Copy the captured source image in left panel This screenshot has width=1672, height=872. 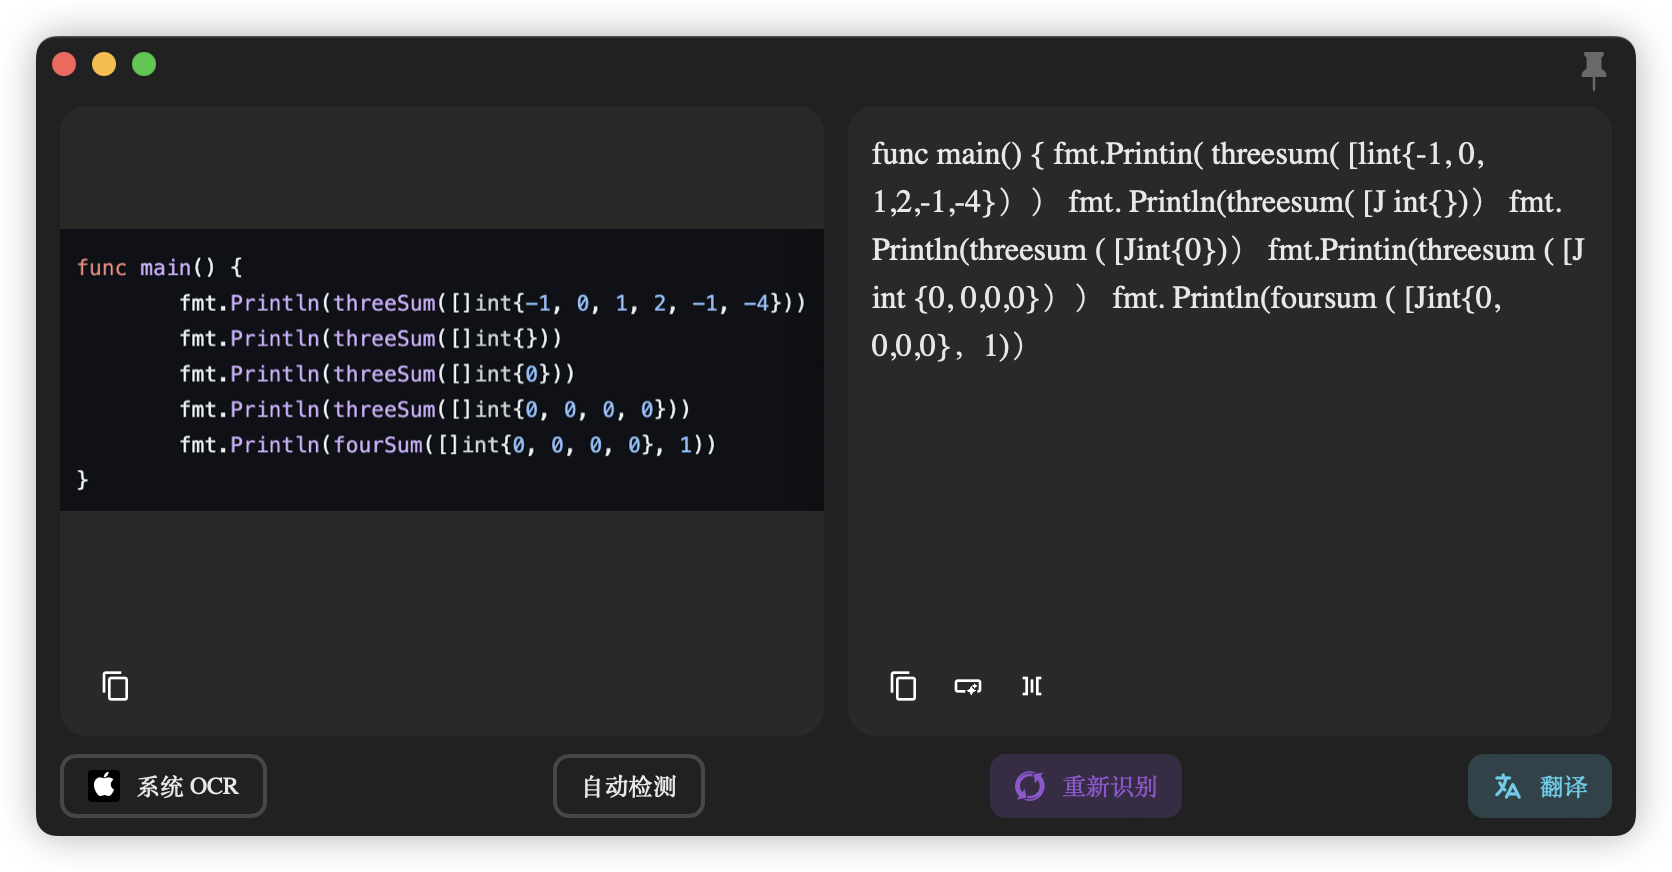click(115, 686)
